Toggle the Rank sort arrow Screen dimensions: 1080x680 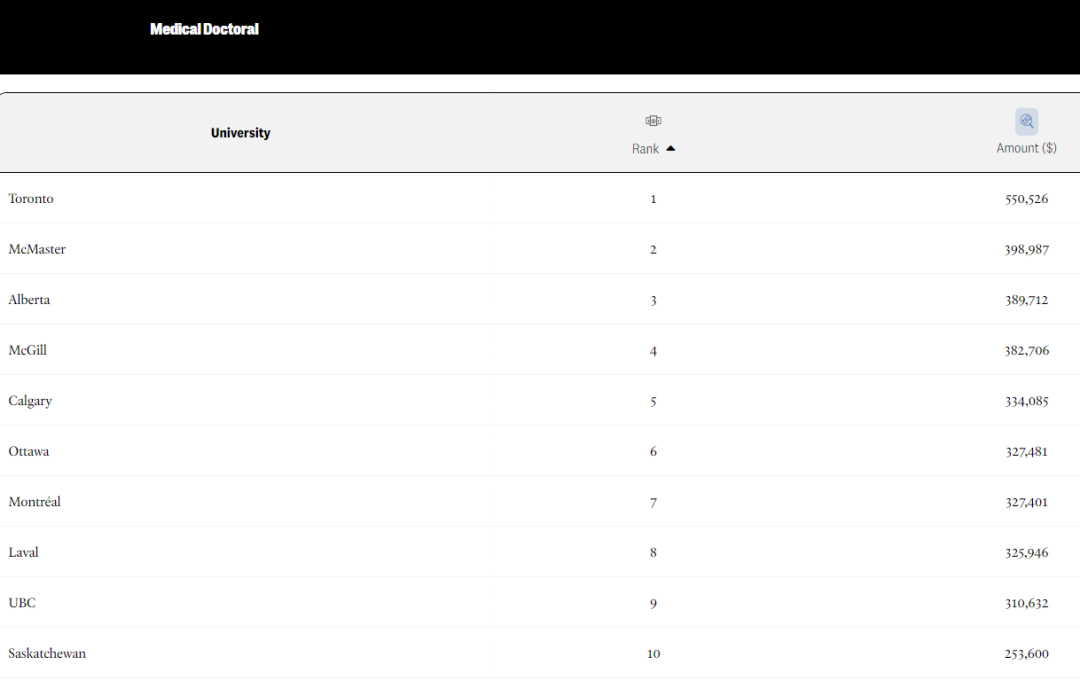pyautogui.click(x=670, y=148)
